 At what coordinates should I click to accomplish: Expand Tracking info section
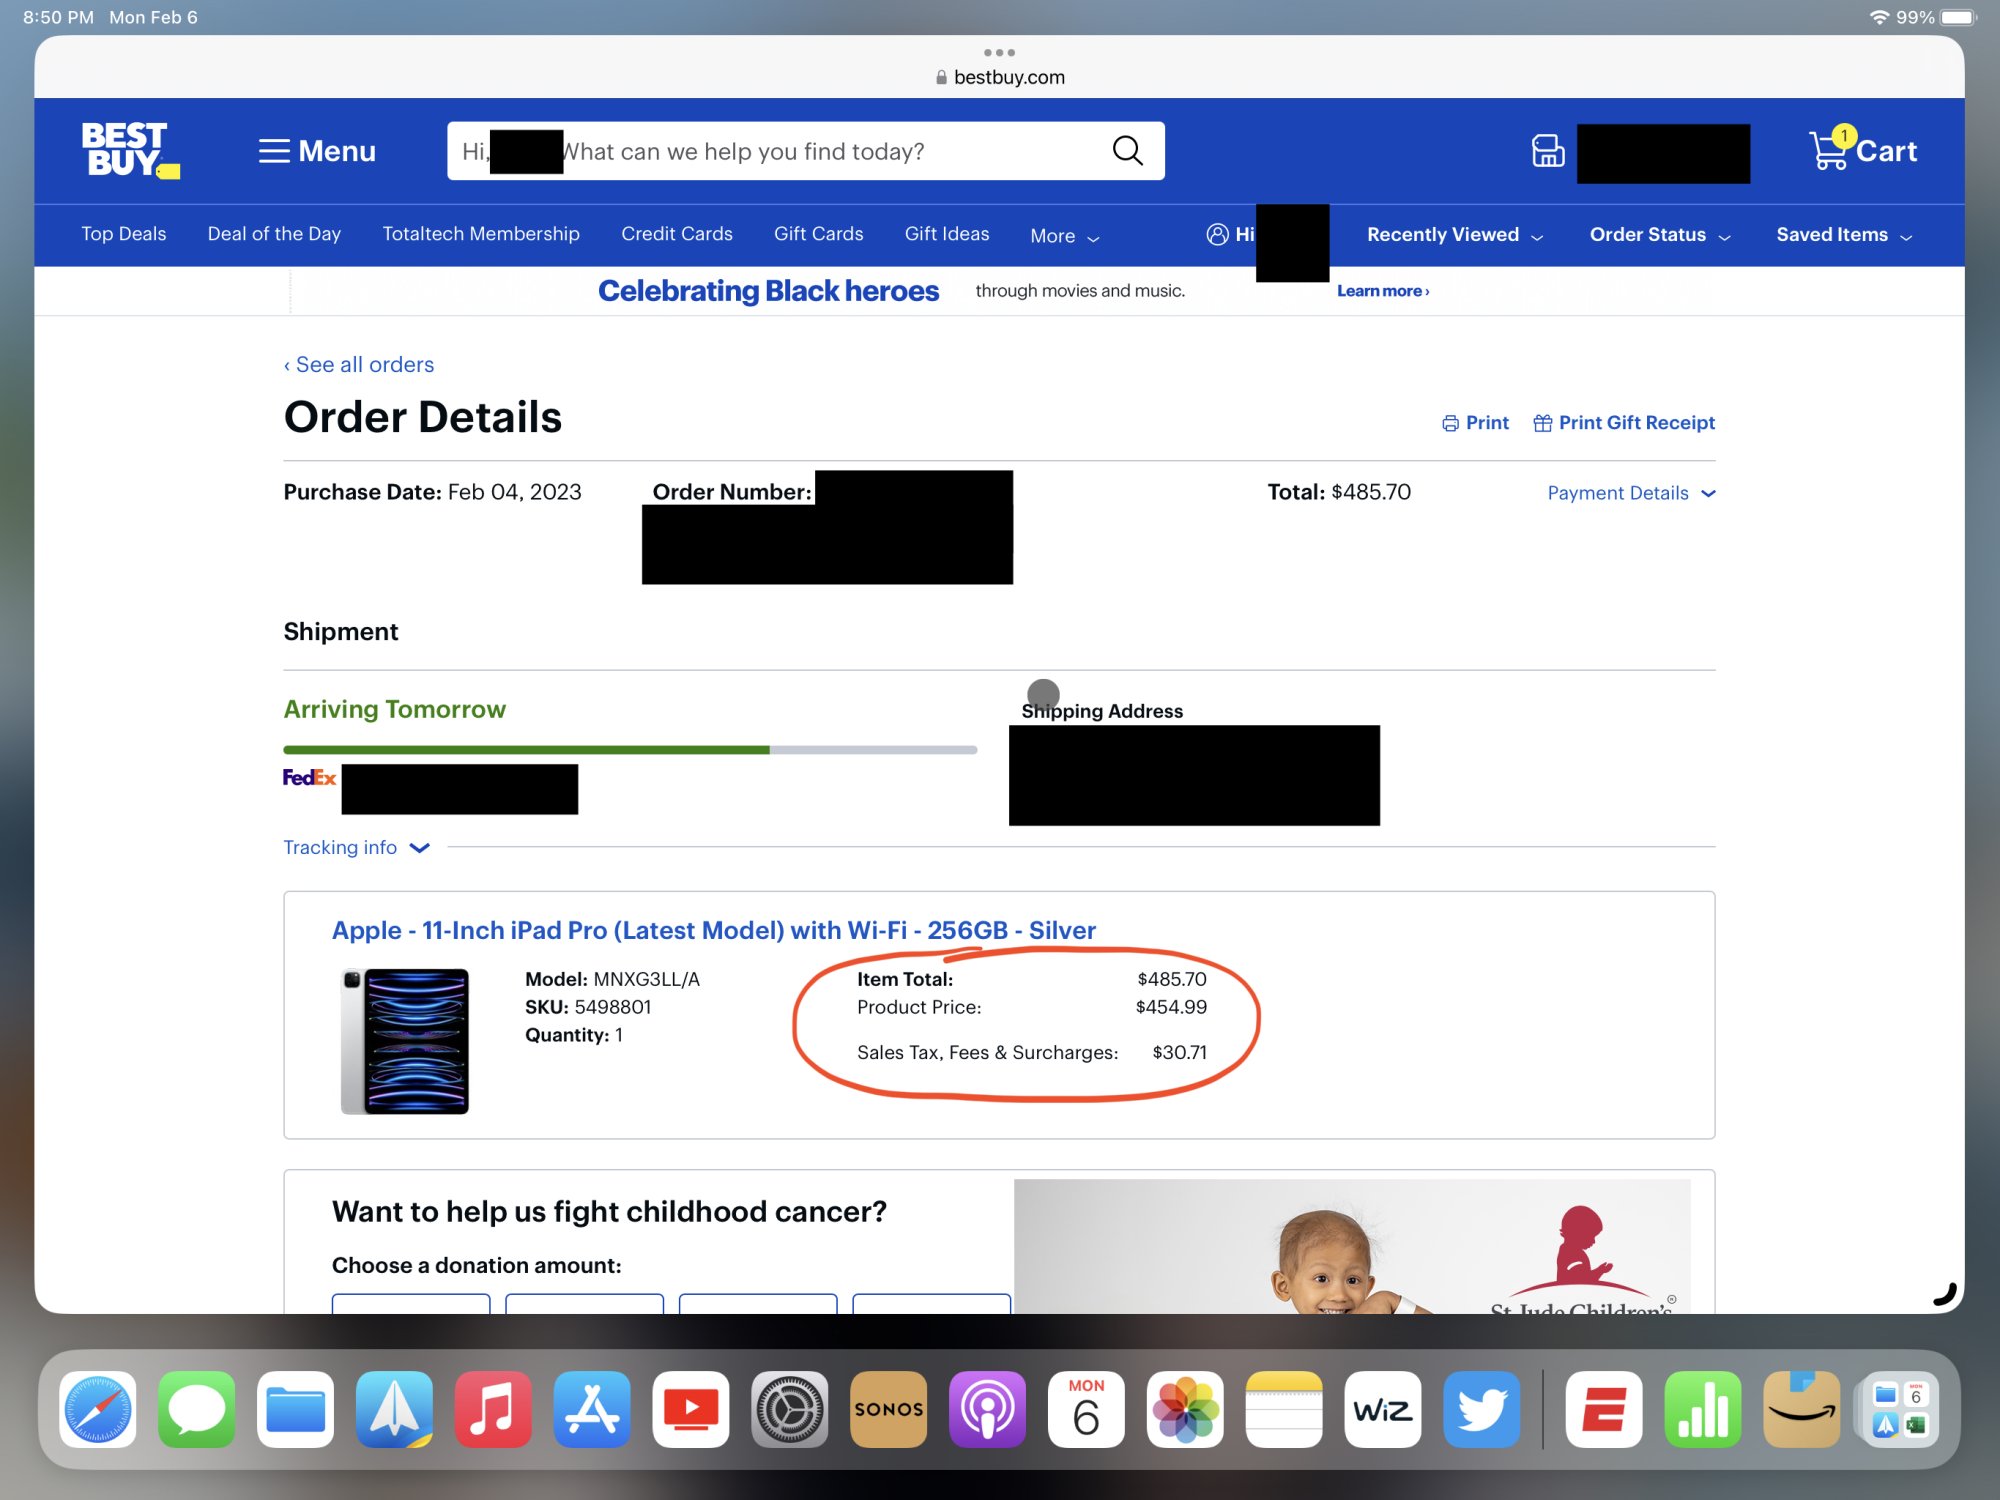click(356, 848)
